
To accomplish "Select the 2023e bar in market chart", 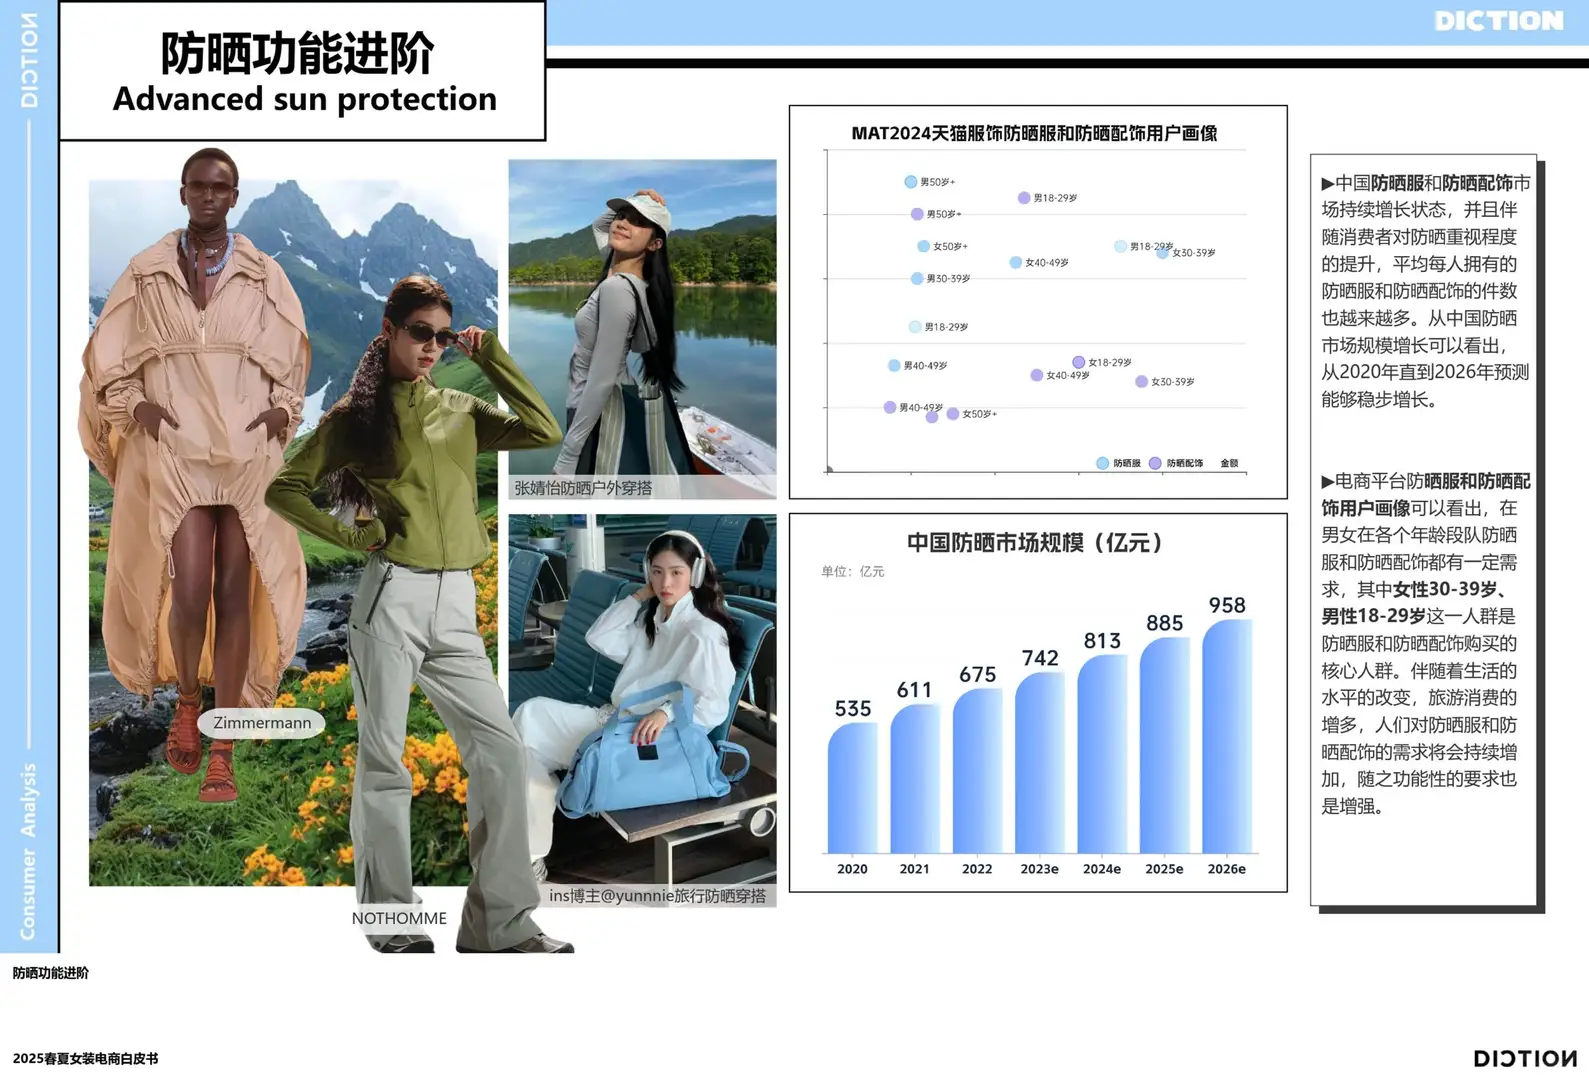I will (1039, 762).
